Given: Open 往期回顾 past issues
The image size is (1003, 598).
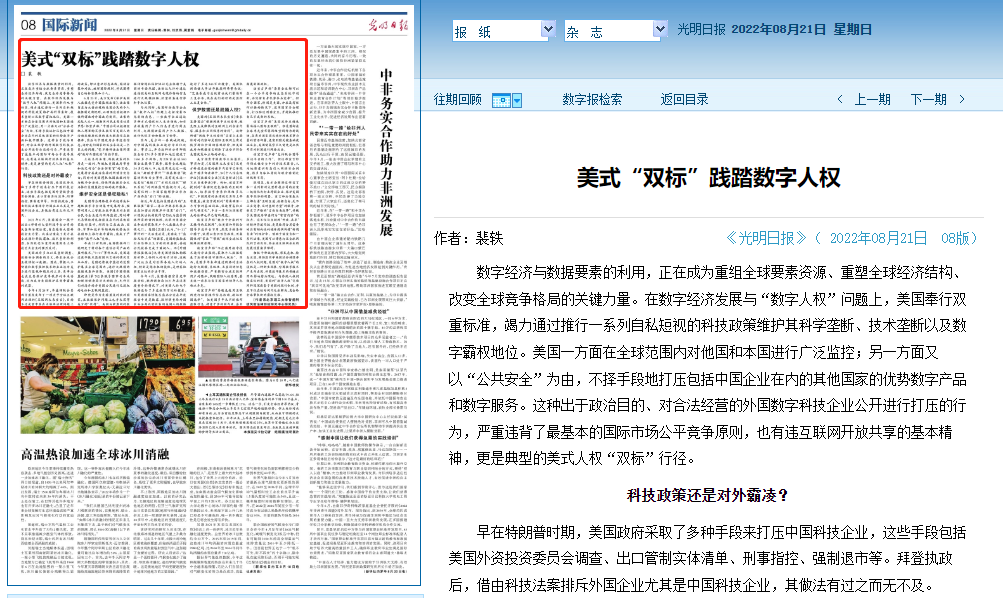Looking at the screenshot, I should [457, 99].
